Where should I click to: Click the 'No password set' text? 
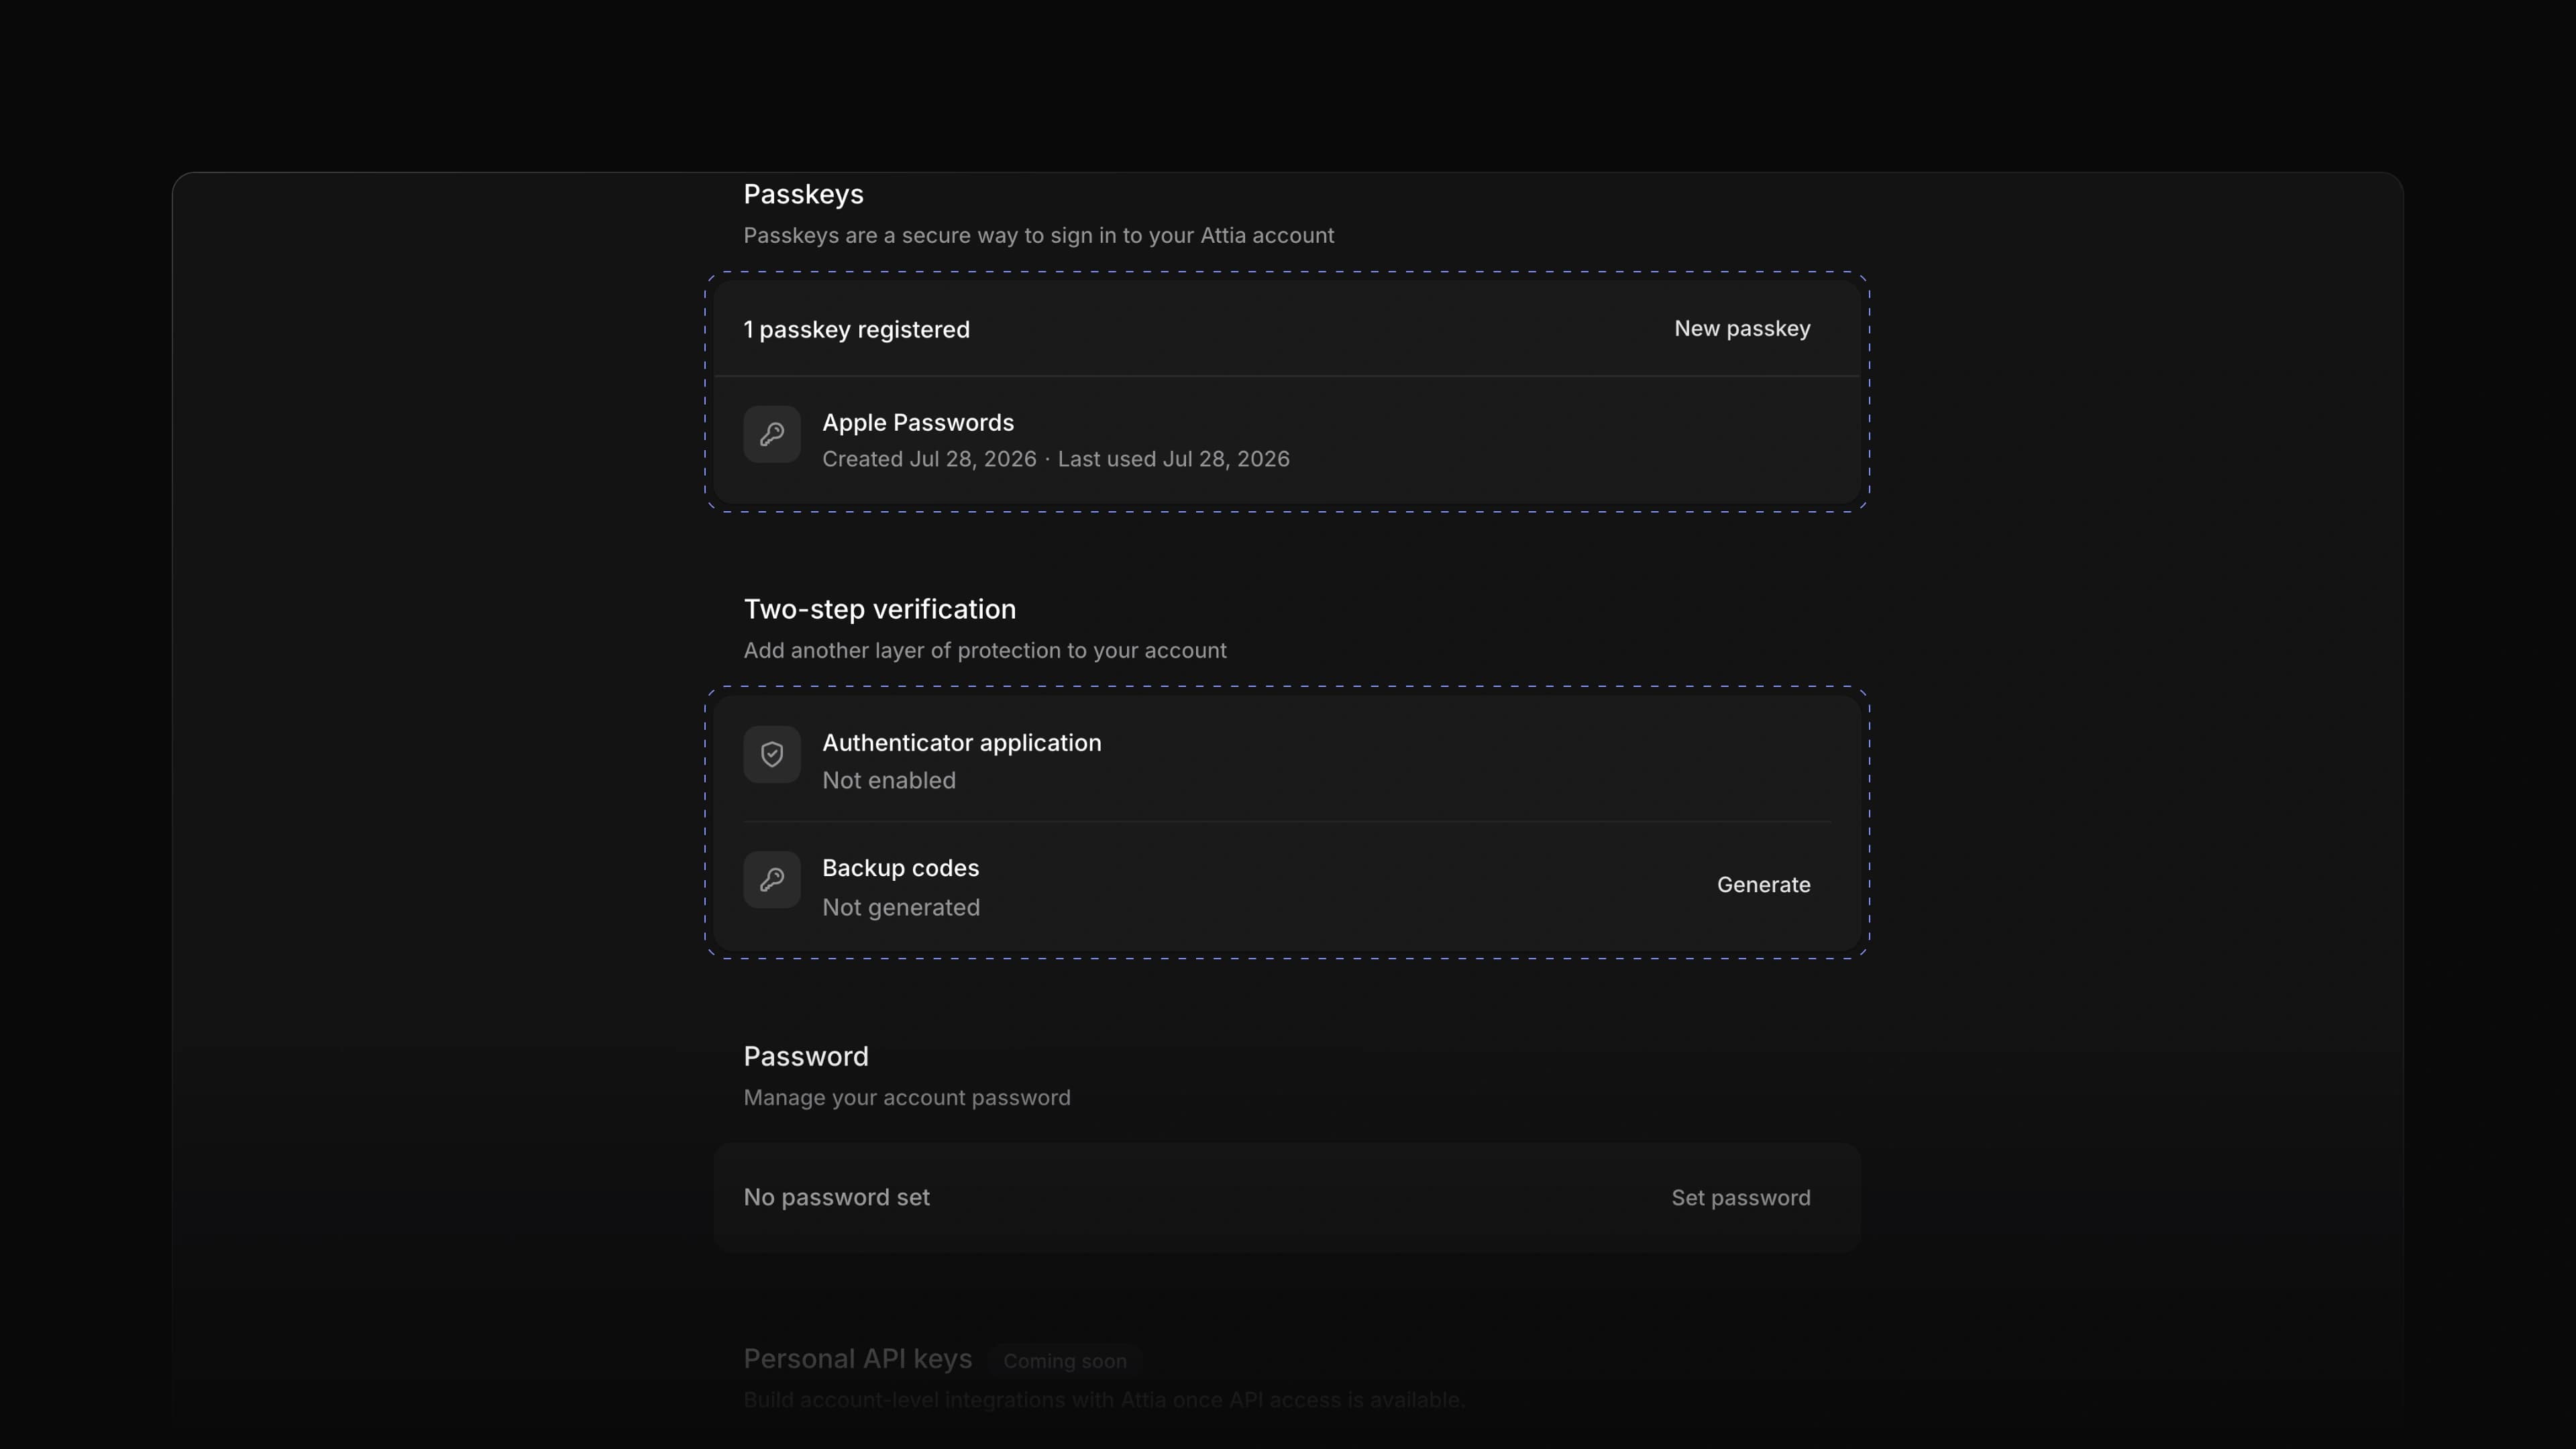click(x=836, y=1198)
